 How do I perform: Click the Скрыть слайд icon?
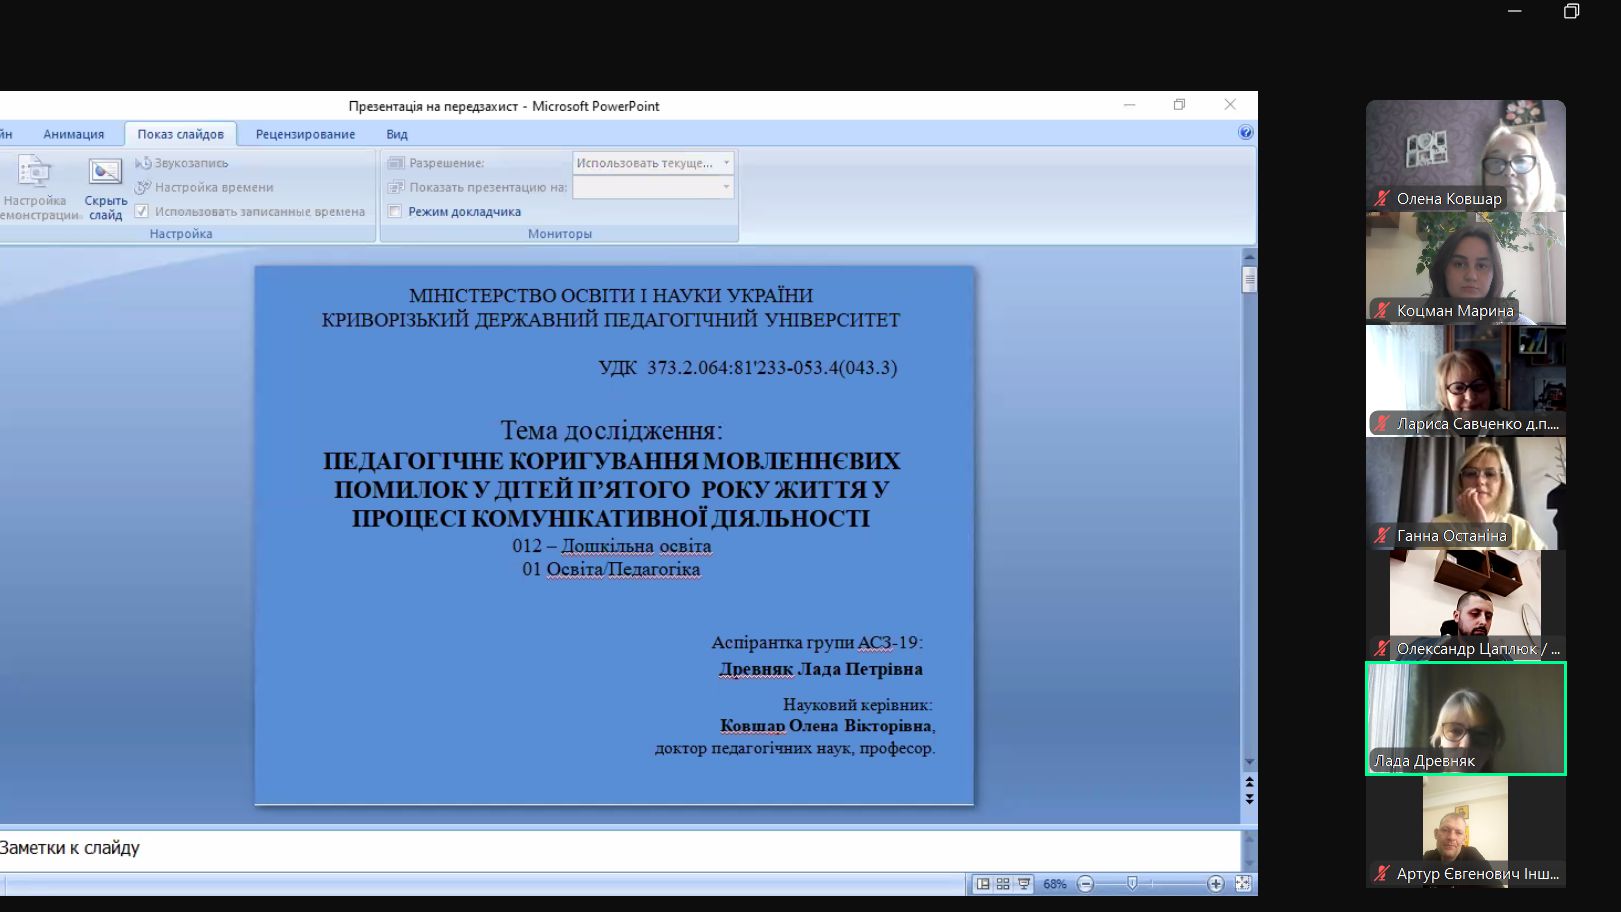pos(105,186)
